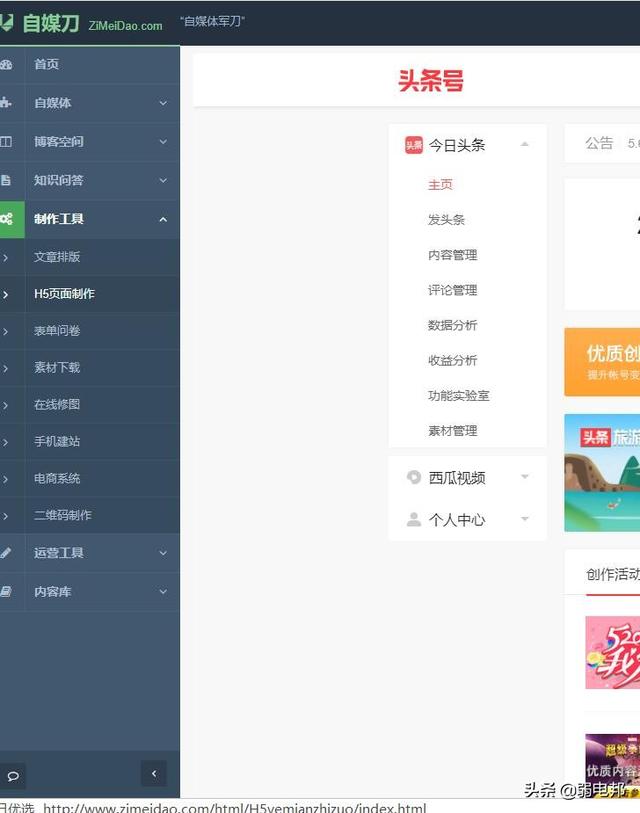Expand the 内容库 menu chevron
The image size is (640, 813).
point(163,592)
